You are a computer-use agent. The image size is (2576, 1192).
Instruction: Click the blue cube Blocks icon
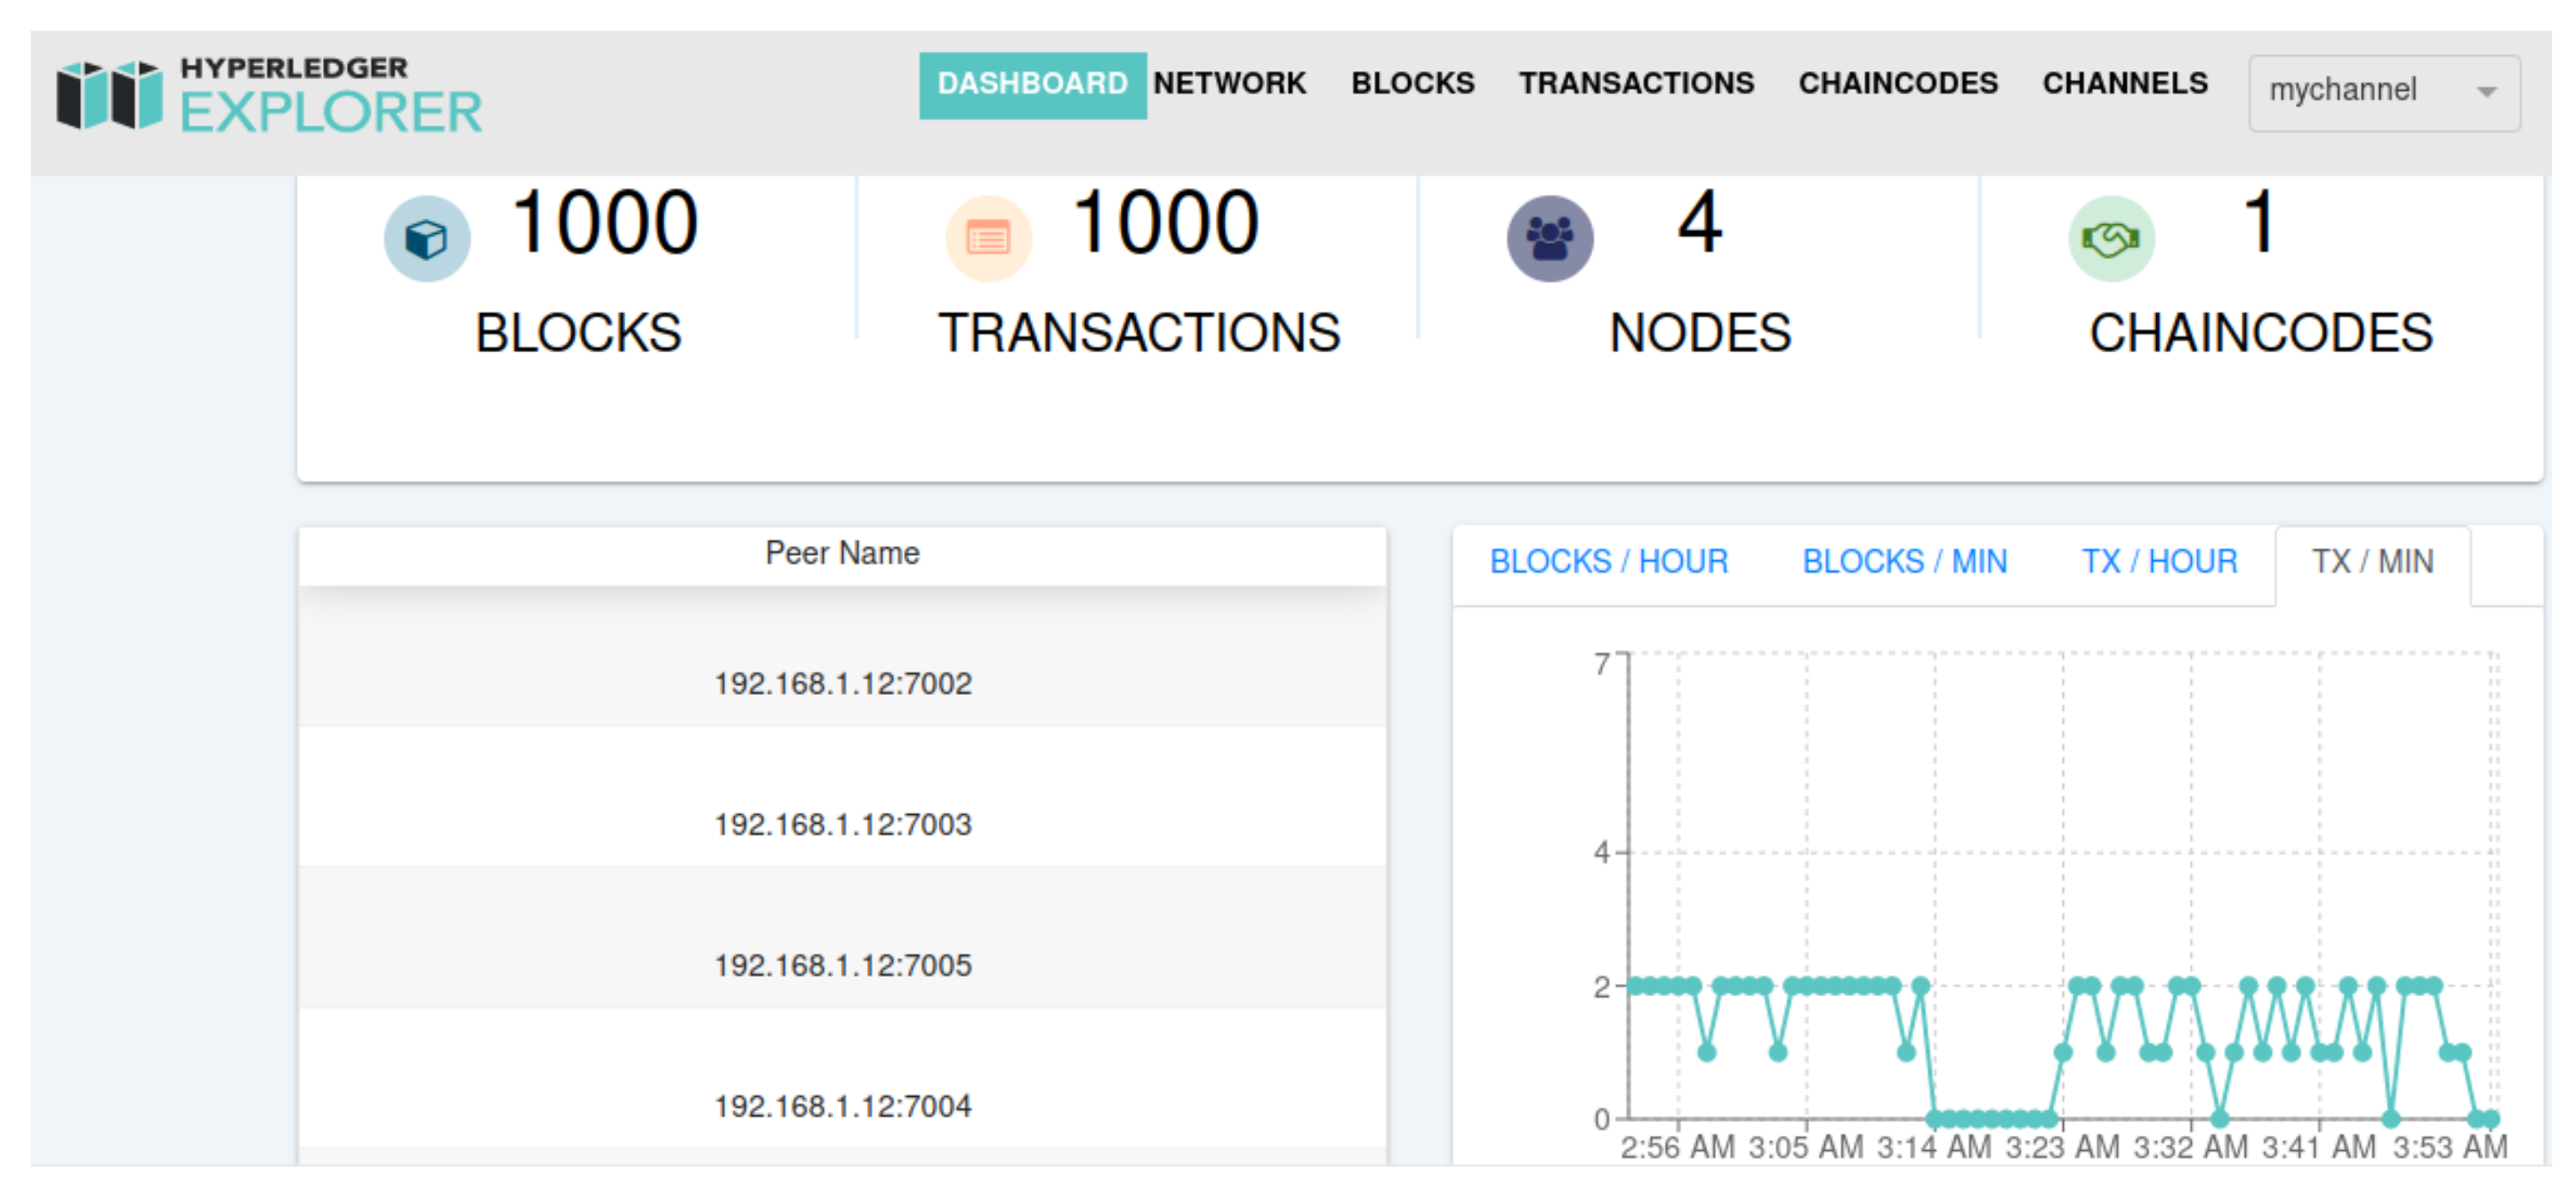(x=427, y=239)
